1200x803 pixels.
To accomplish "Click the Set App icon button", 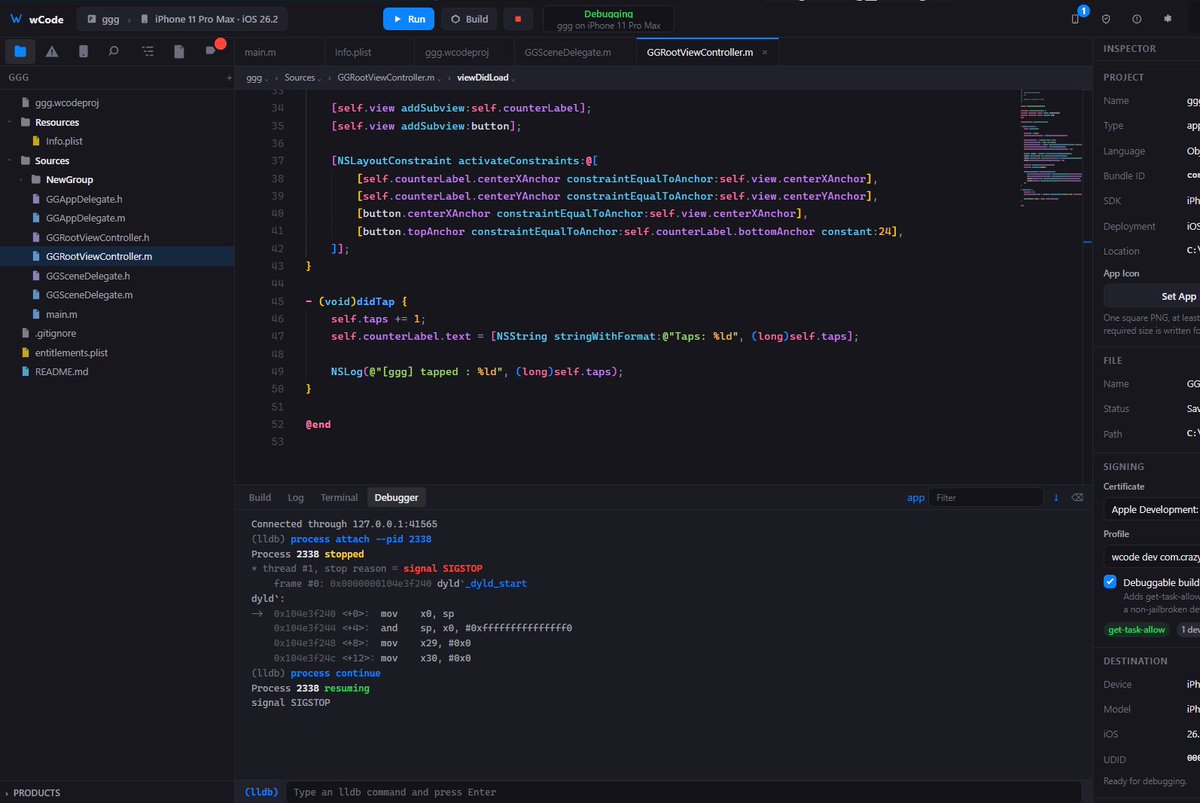I will pyautogui.click(x=1151, y=296).
